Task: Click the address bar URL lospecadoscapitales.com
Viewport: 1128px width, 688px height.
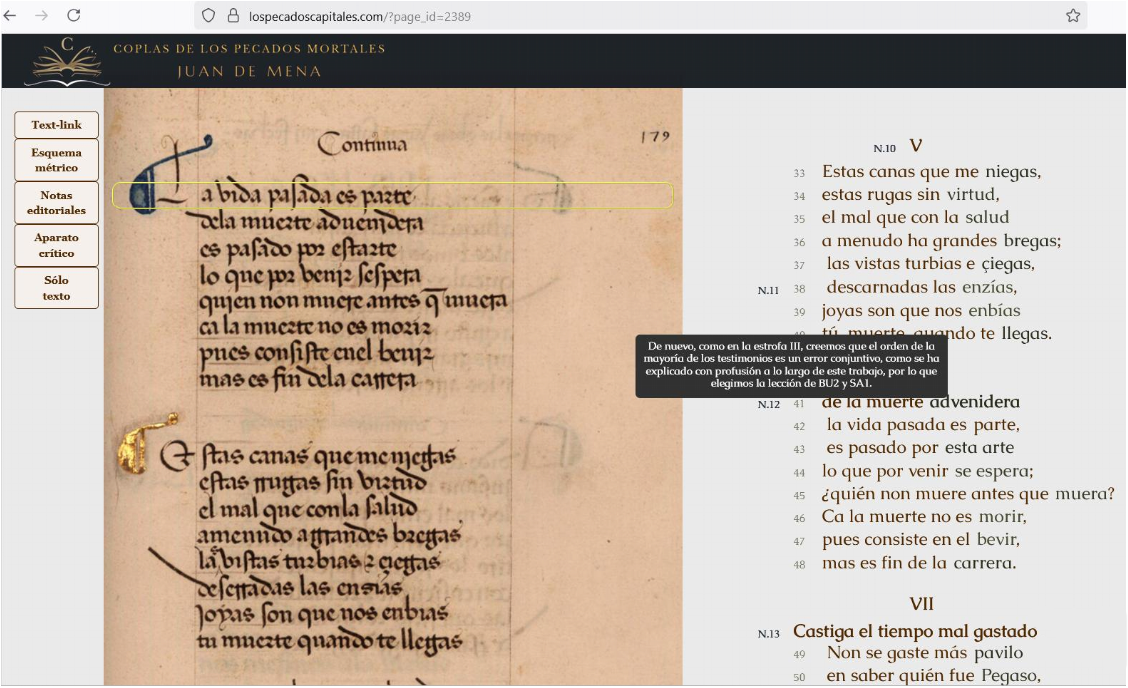Action: click(x=360, y=17)
